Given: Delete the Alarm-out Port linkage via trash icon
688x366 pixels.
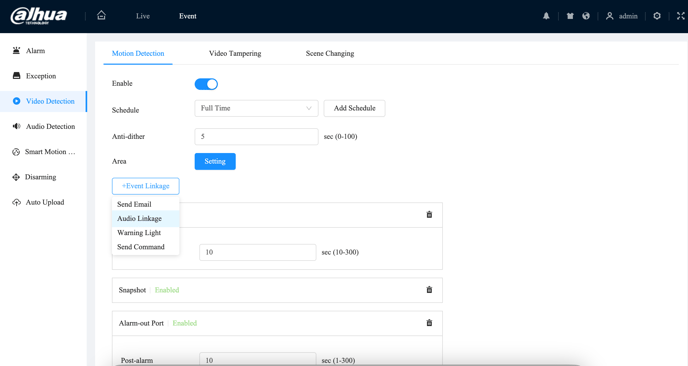Looking at the screenshot, I should 429,323.
